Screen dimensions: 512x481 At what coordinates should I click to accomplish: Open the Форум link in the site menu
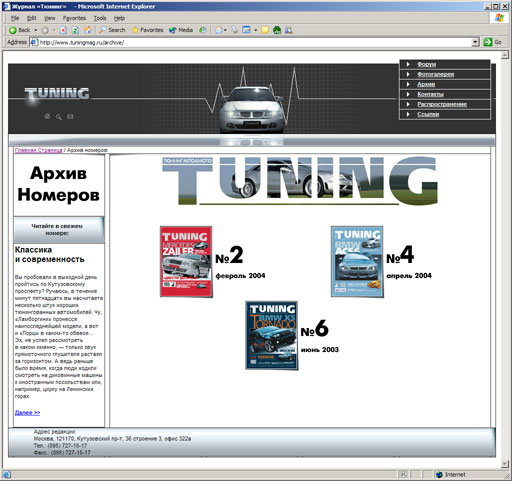pyautogui.click(x=426, y=64)
